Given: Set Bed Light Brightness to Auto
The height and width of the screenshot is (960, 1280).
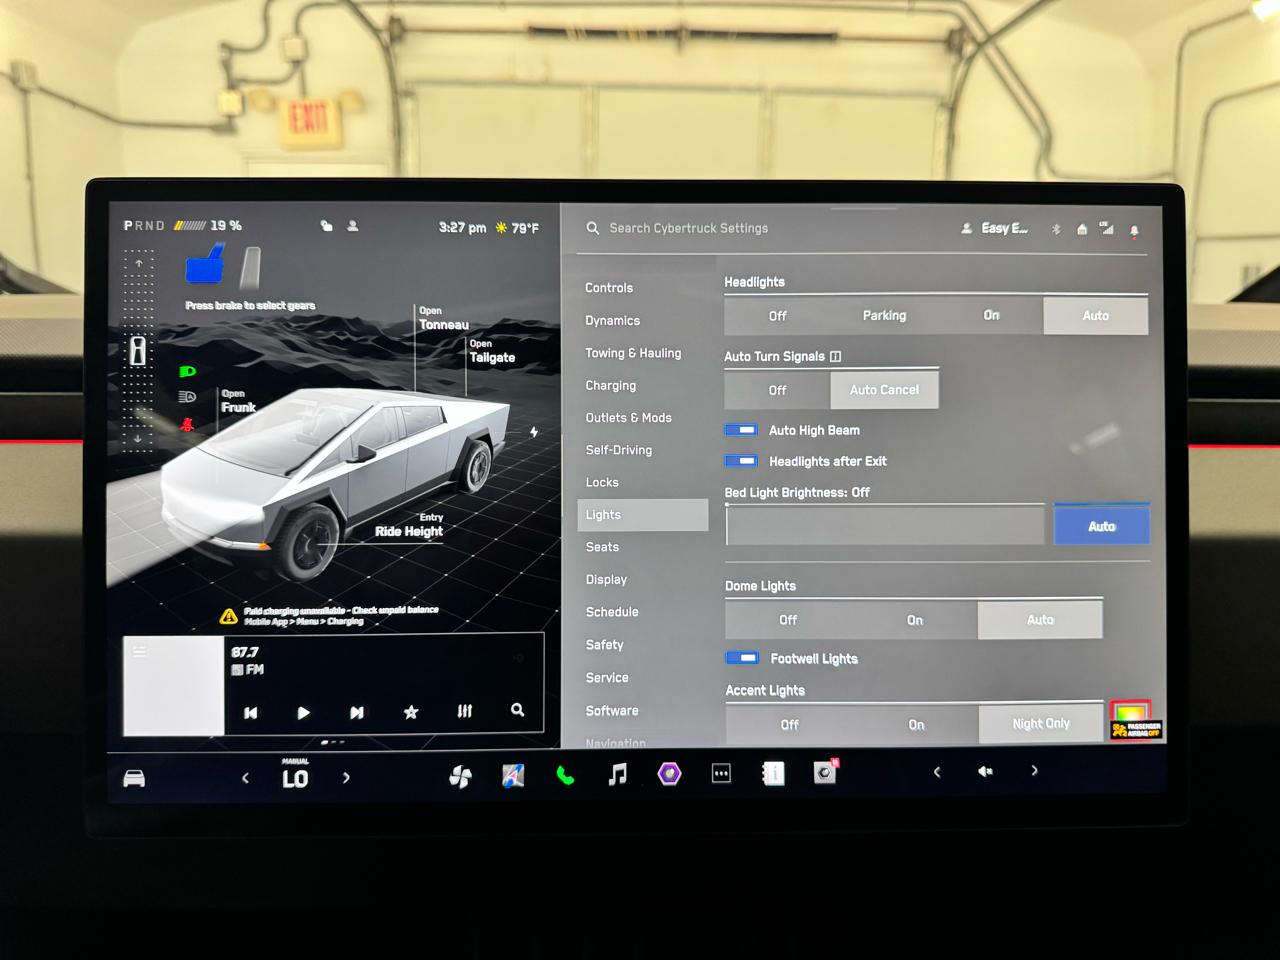Looking at the screenshot, I should tap(1102, 526).
